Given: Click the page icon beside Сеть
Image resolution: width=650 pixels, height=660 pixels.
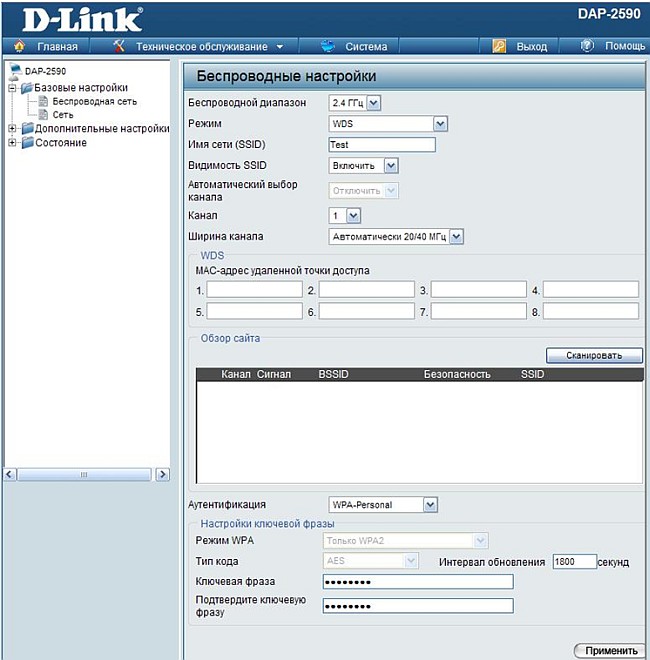Looking at the screenshot, I should (43, 115).
